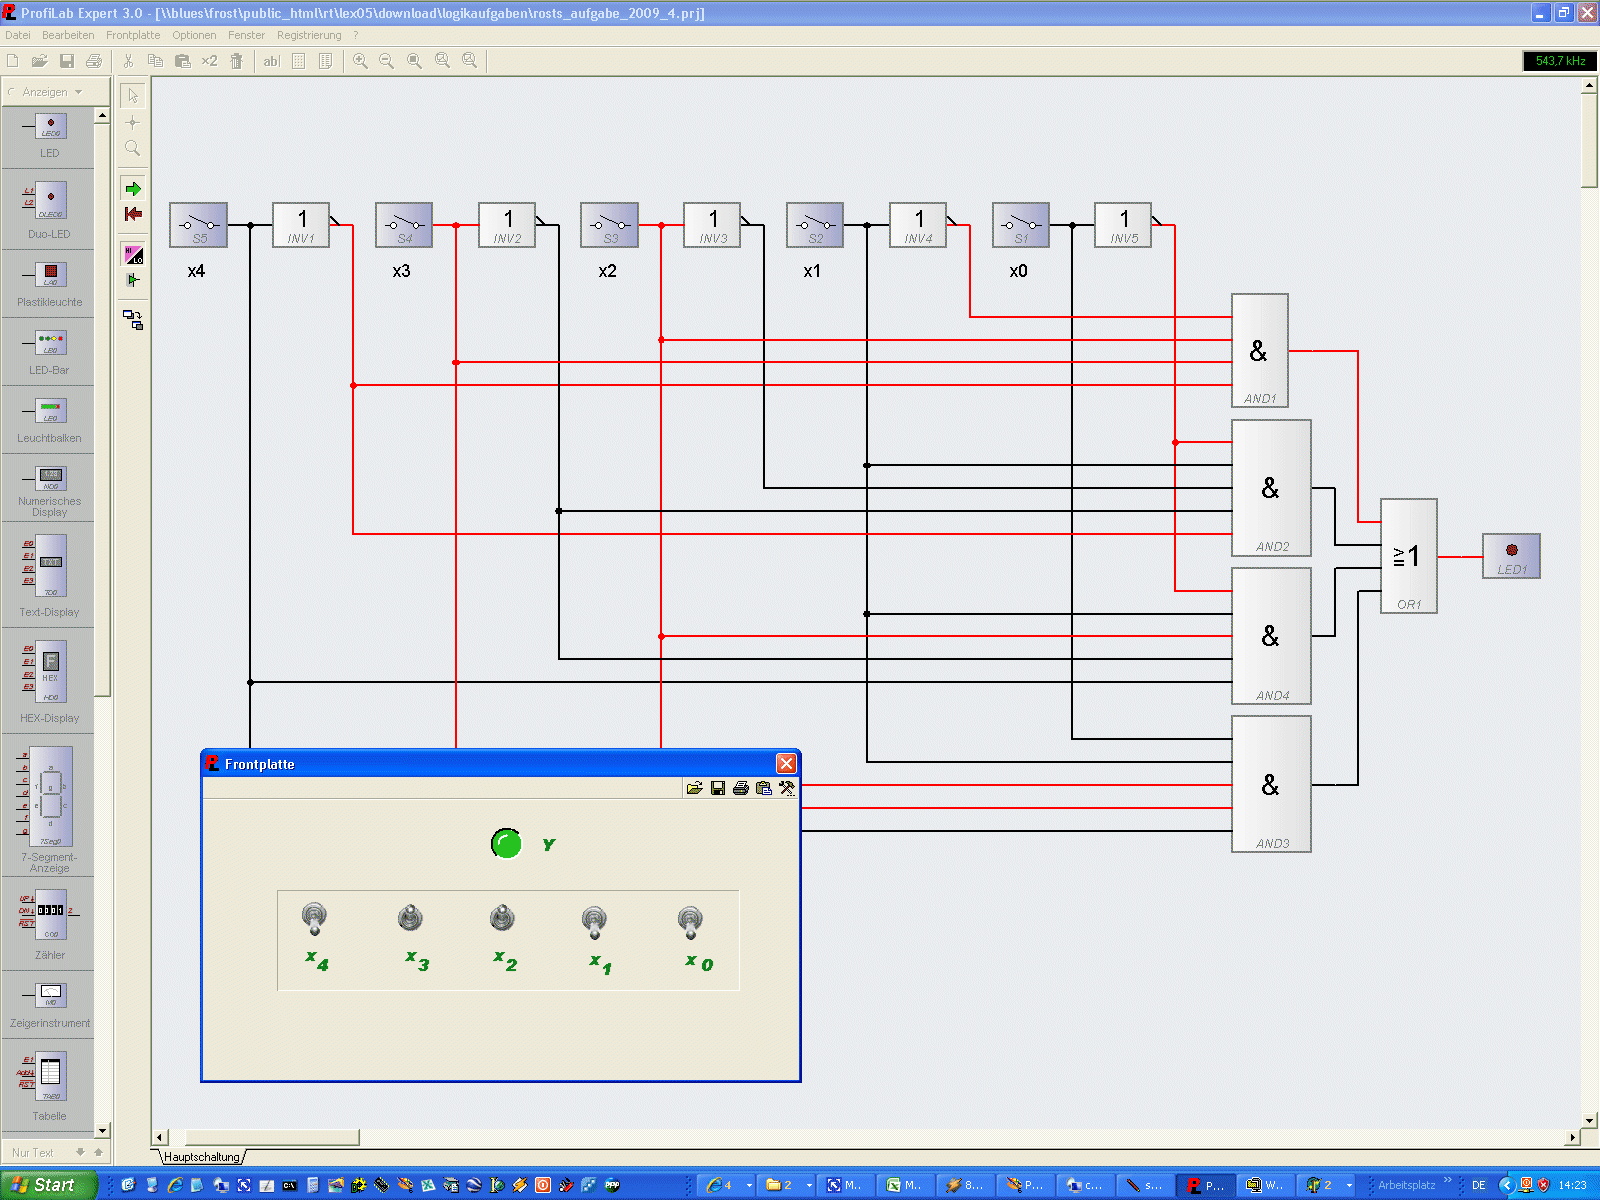The image size is (1600, 1200).
Task: Save icon in Frontplatte window toolbar
Action: [717, 788]
